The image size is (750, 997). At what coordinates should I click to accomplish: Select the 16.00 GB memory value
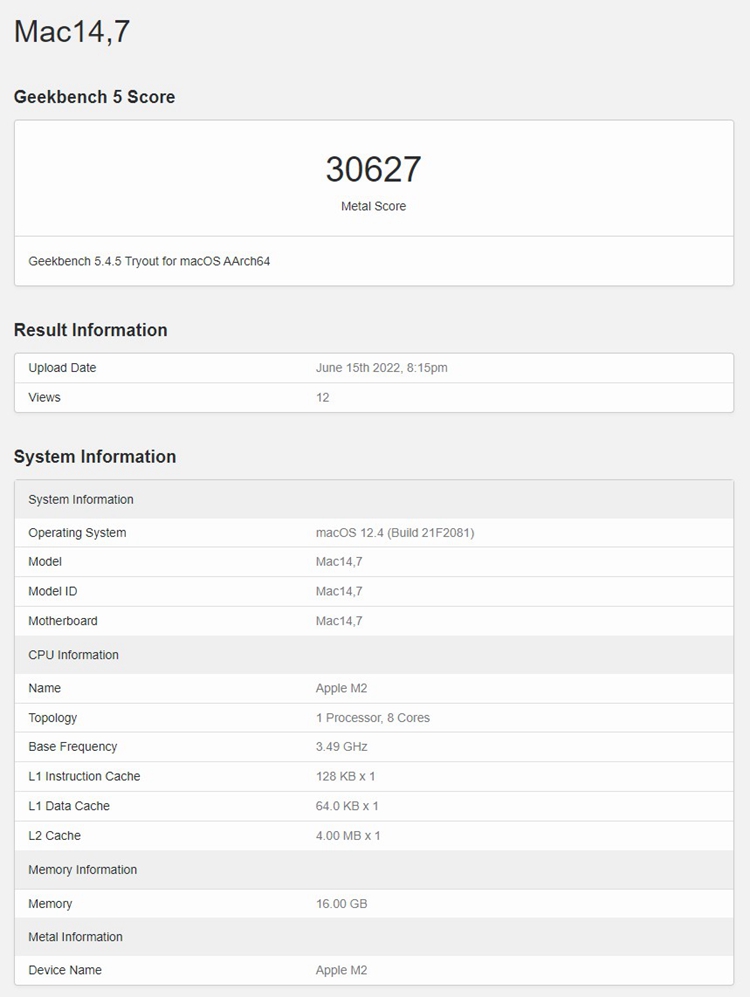(341, 904)
